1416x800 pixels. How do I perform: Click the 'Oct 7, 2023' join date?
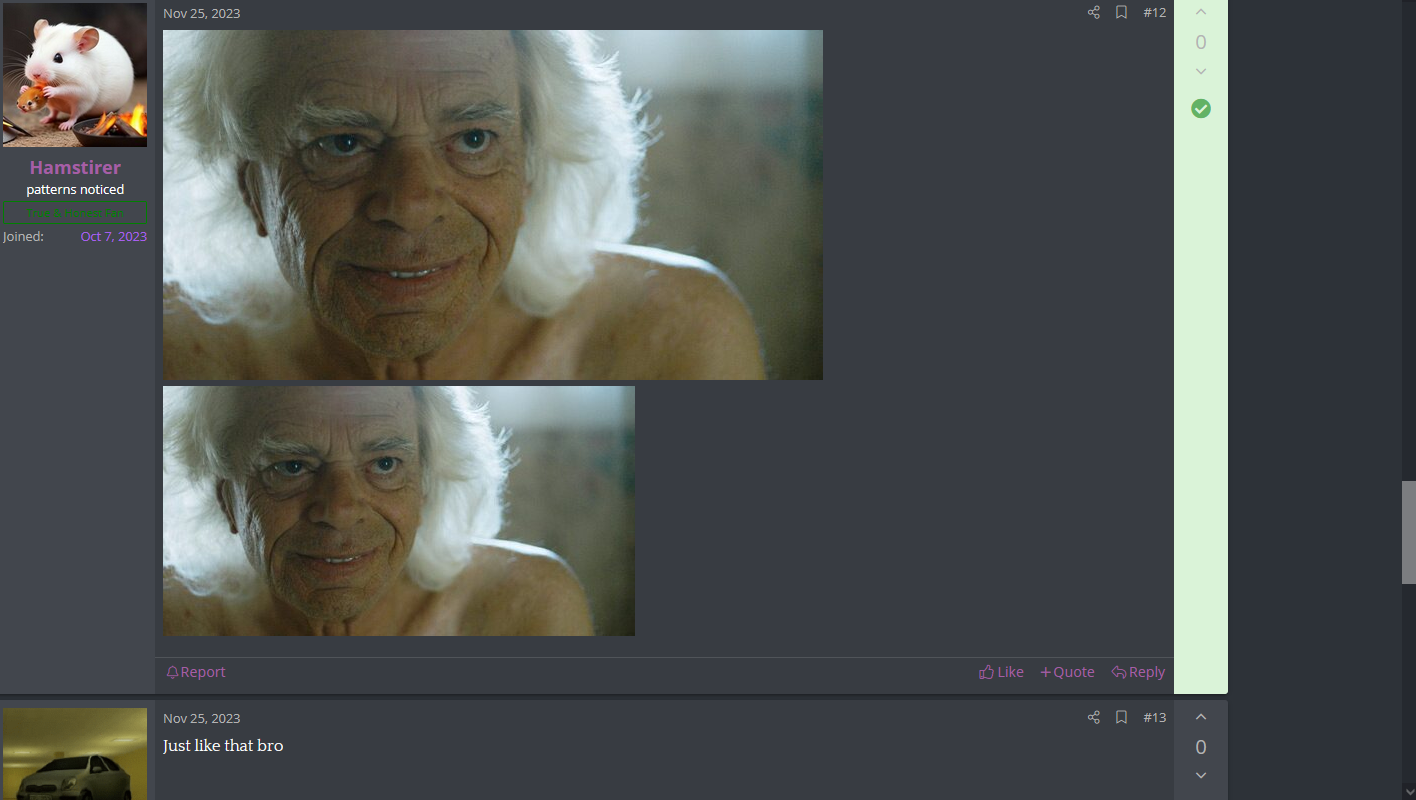click(x=114, y=236)
